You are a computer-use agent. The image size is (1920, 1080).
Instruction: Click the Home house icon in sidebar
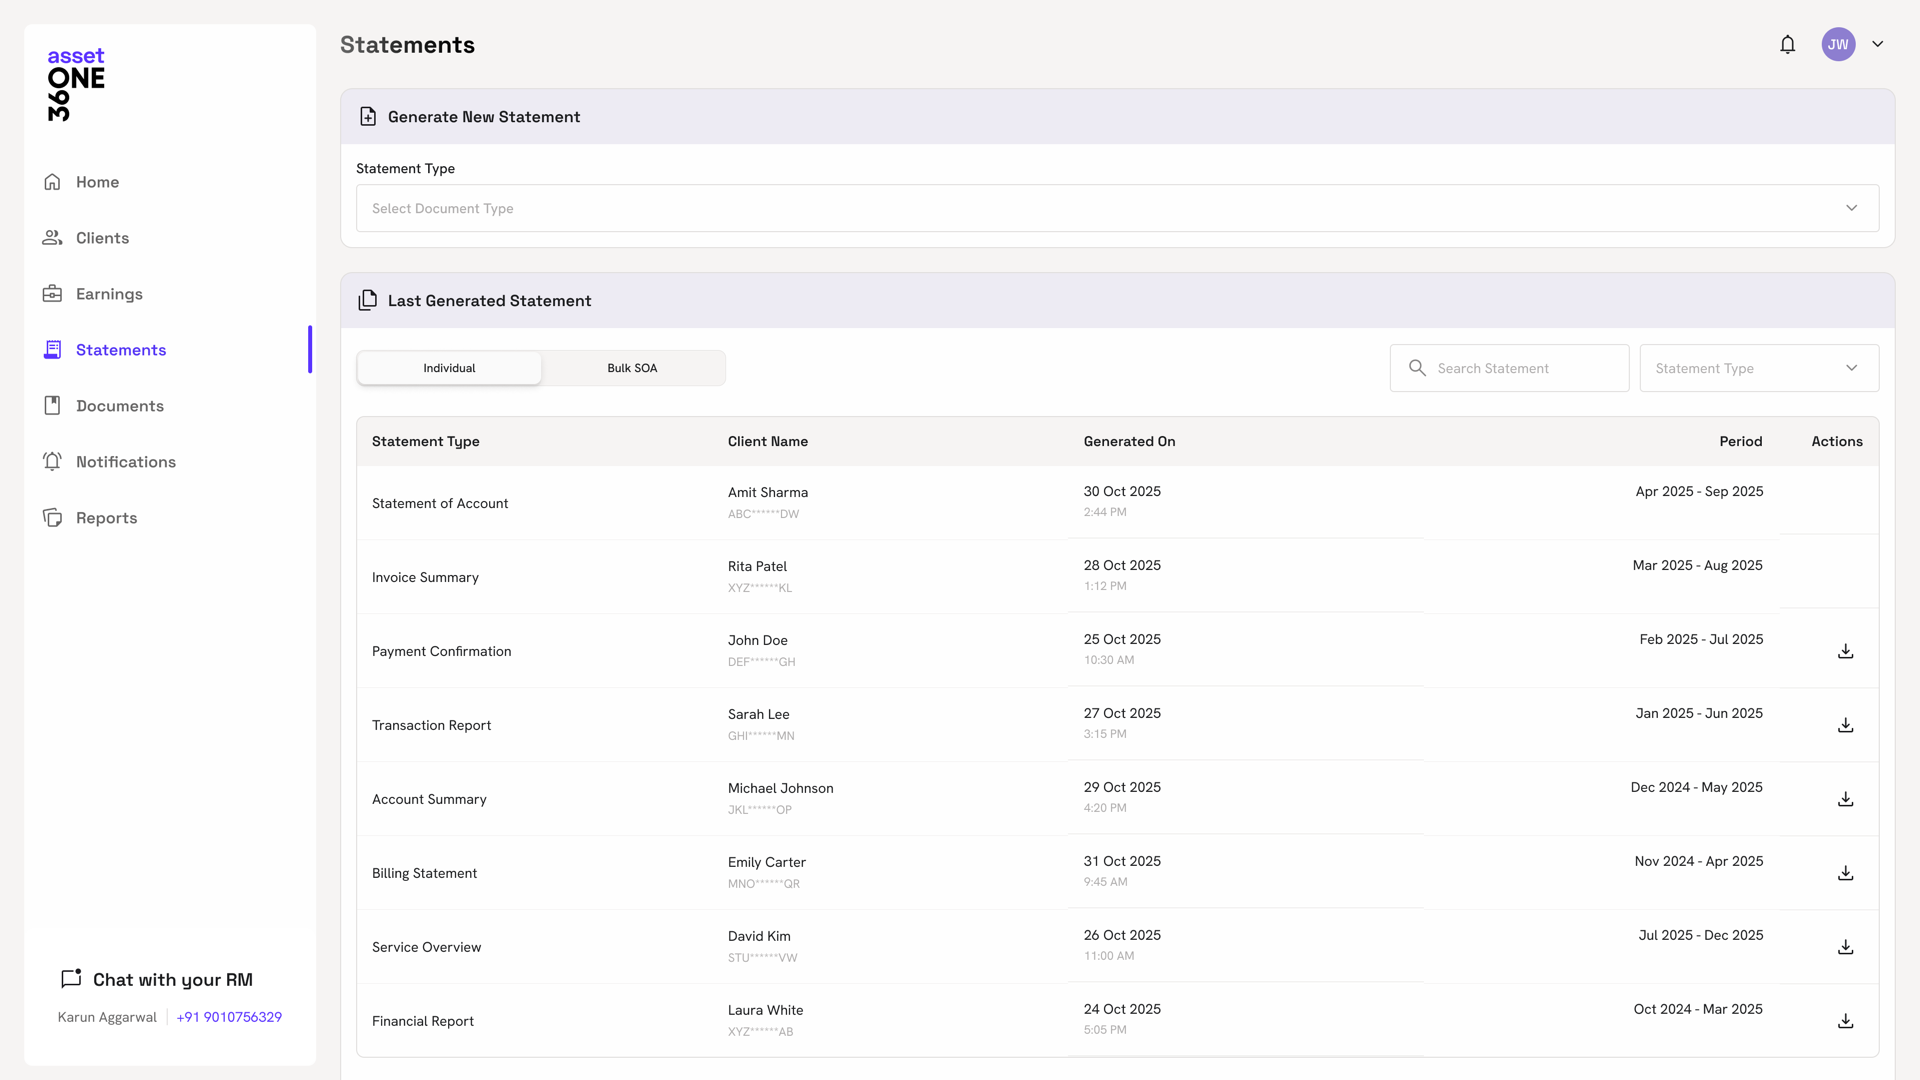[x=52, y=182]
